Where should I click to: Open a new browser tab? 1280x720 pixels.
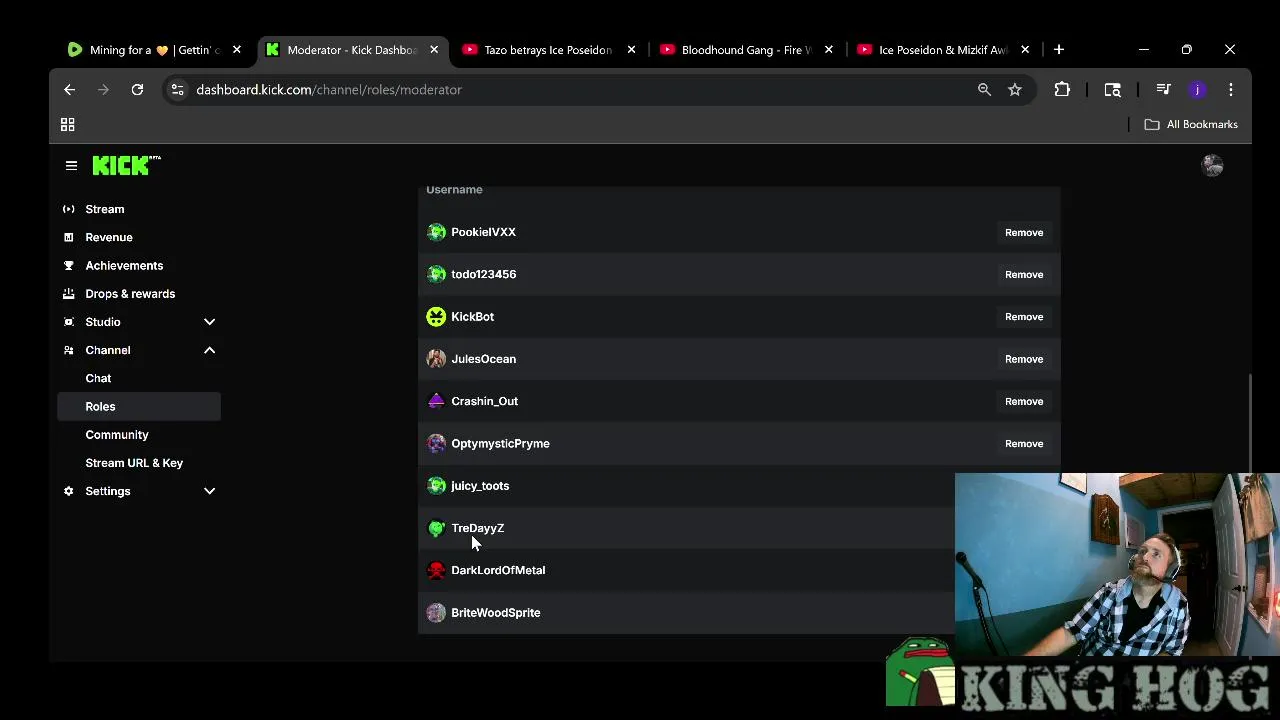tap(1059, 50)
